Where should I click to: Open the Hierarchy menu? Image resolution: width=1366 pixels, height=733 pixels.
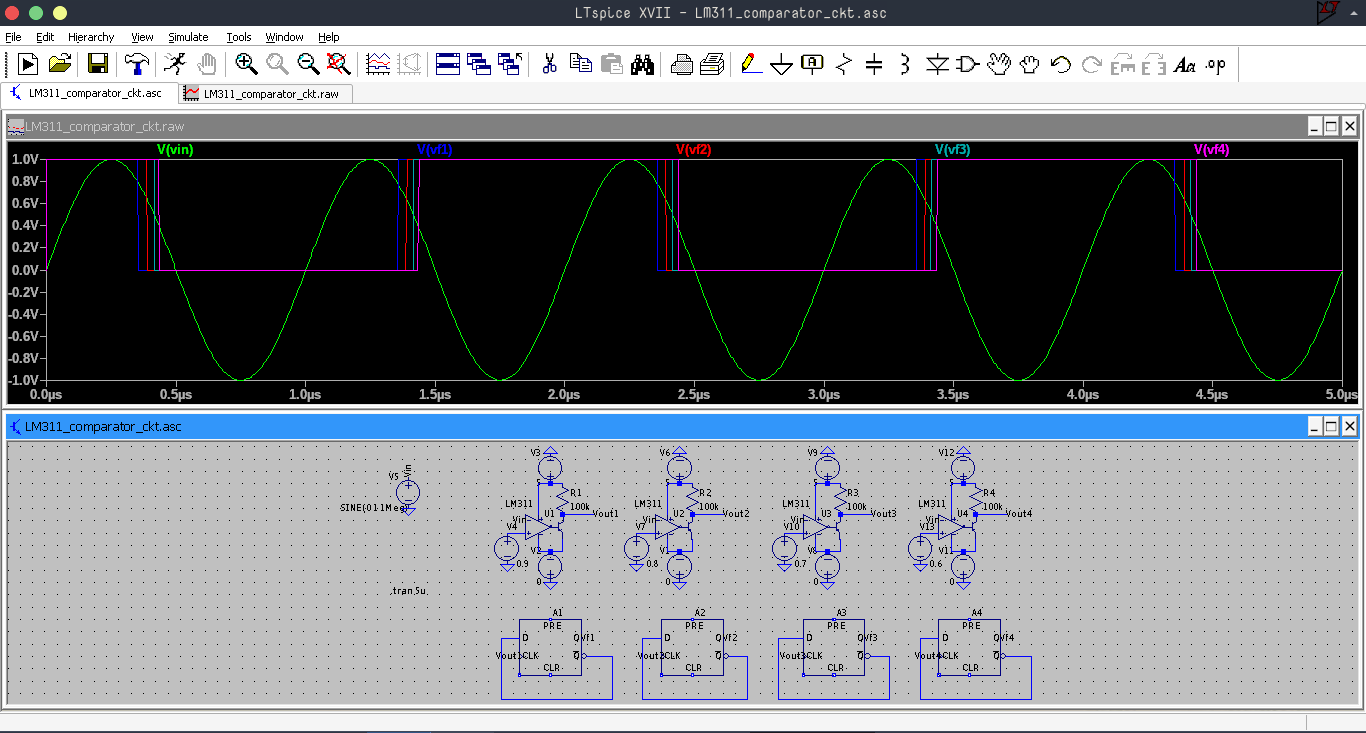coord(91,37)
